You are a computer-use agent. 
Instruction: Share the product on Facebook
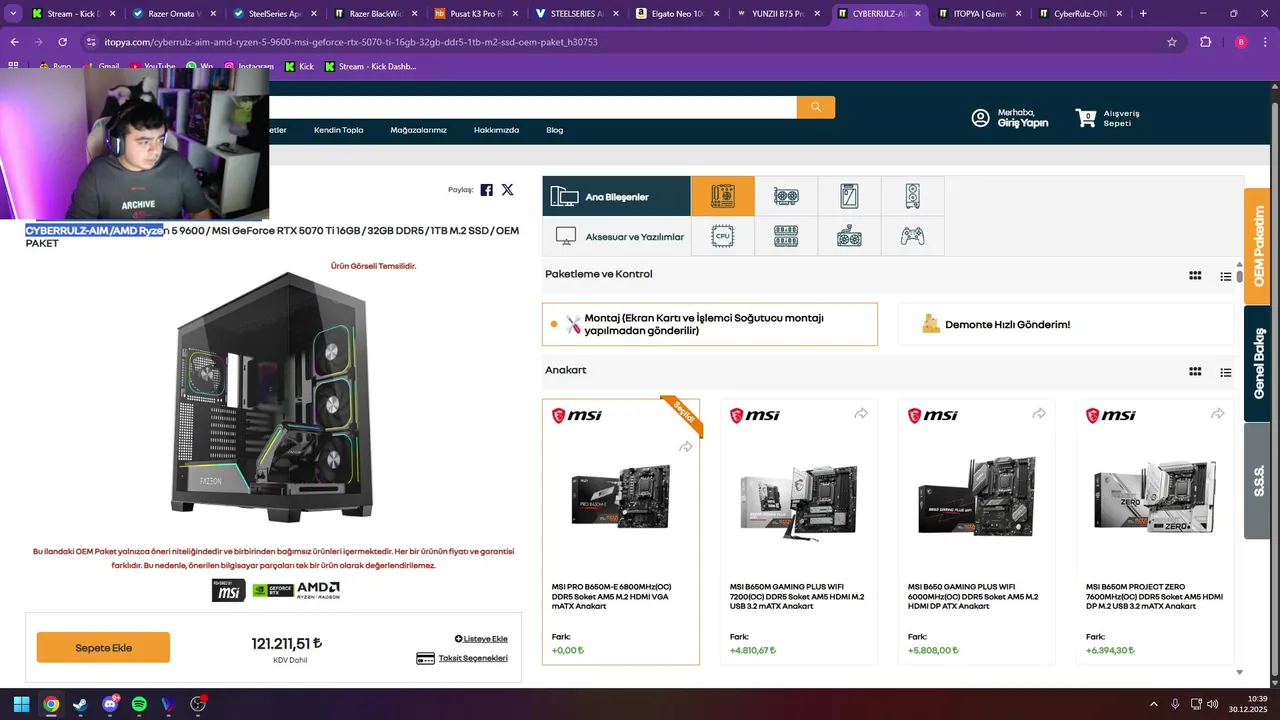coord(487,190)
